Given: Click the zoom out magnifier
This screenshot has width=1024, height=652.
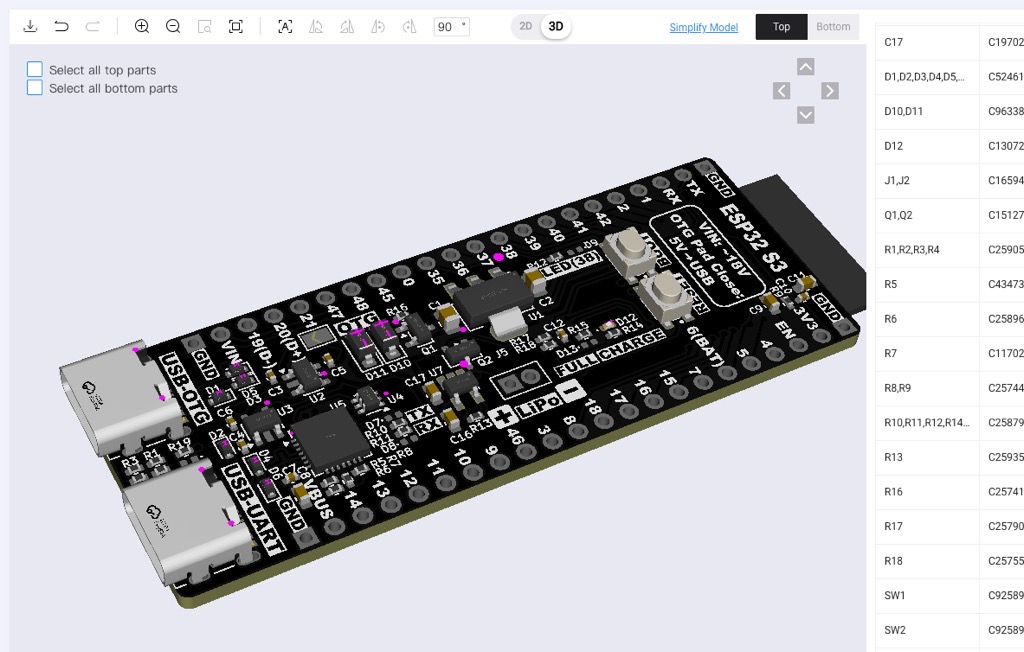Looking at the screenshot, I should pyautogui.click(x=173, y=27).
